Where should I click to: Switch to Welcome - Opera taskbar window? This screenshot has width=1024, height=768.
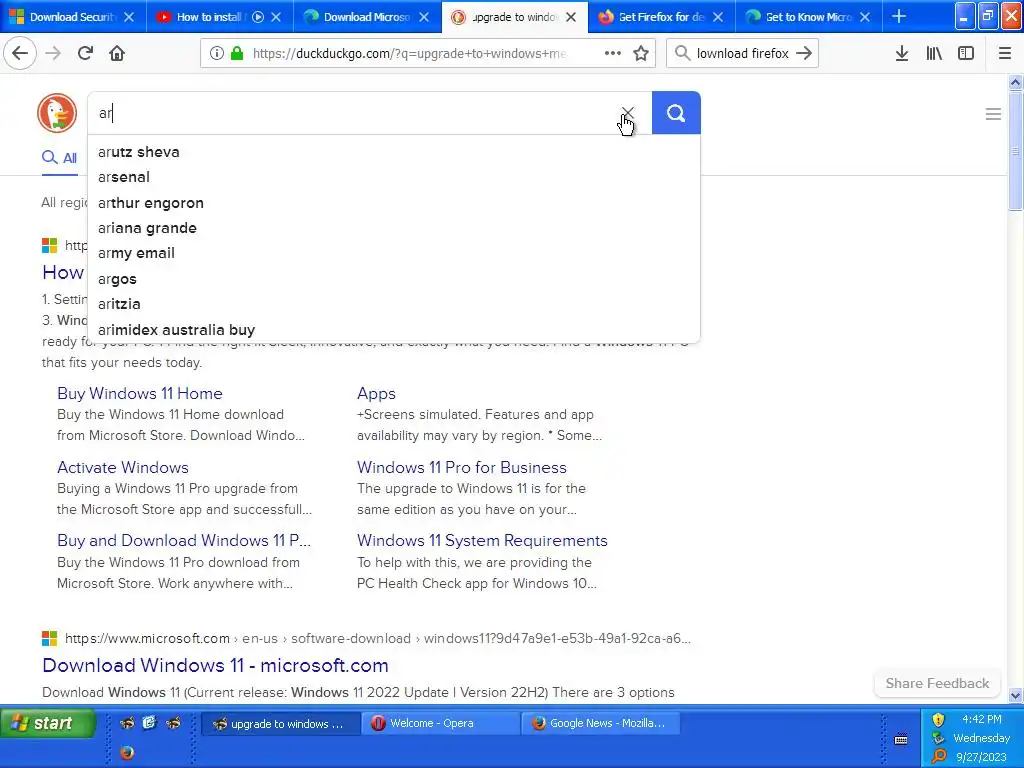440,723
